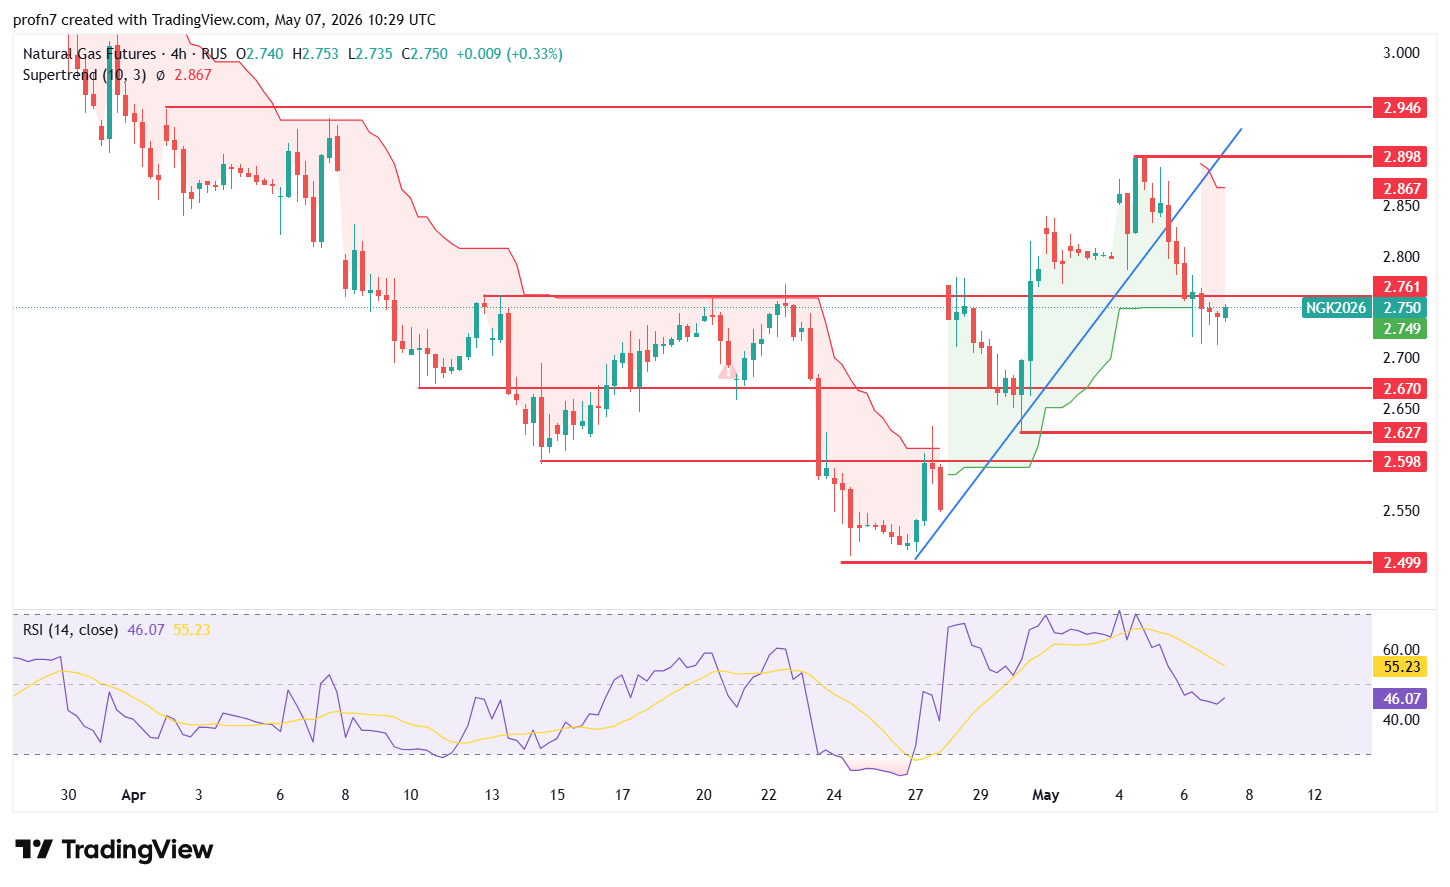Click the red 2.627 price level label

point(1401,433)
